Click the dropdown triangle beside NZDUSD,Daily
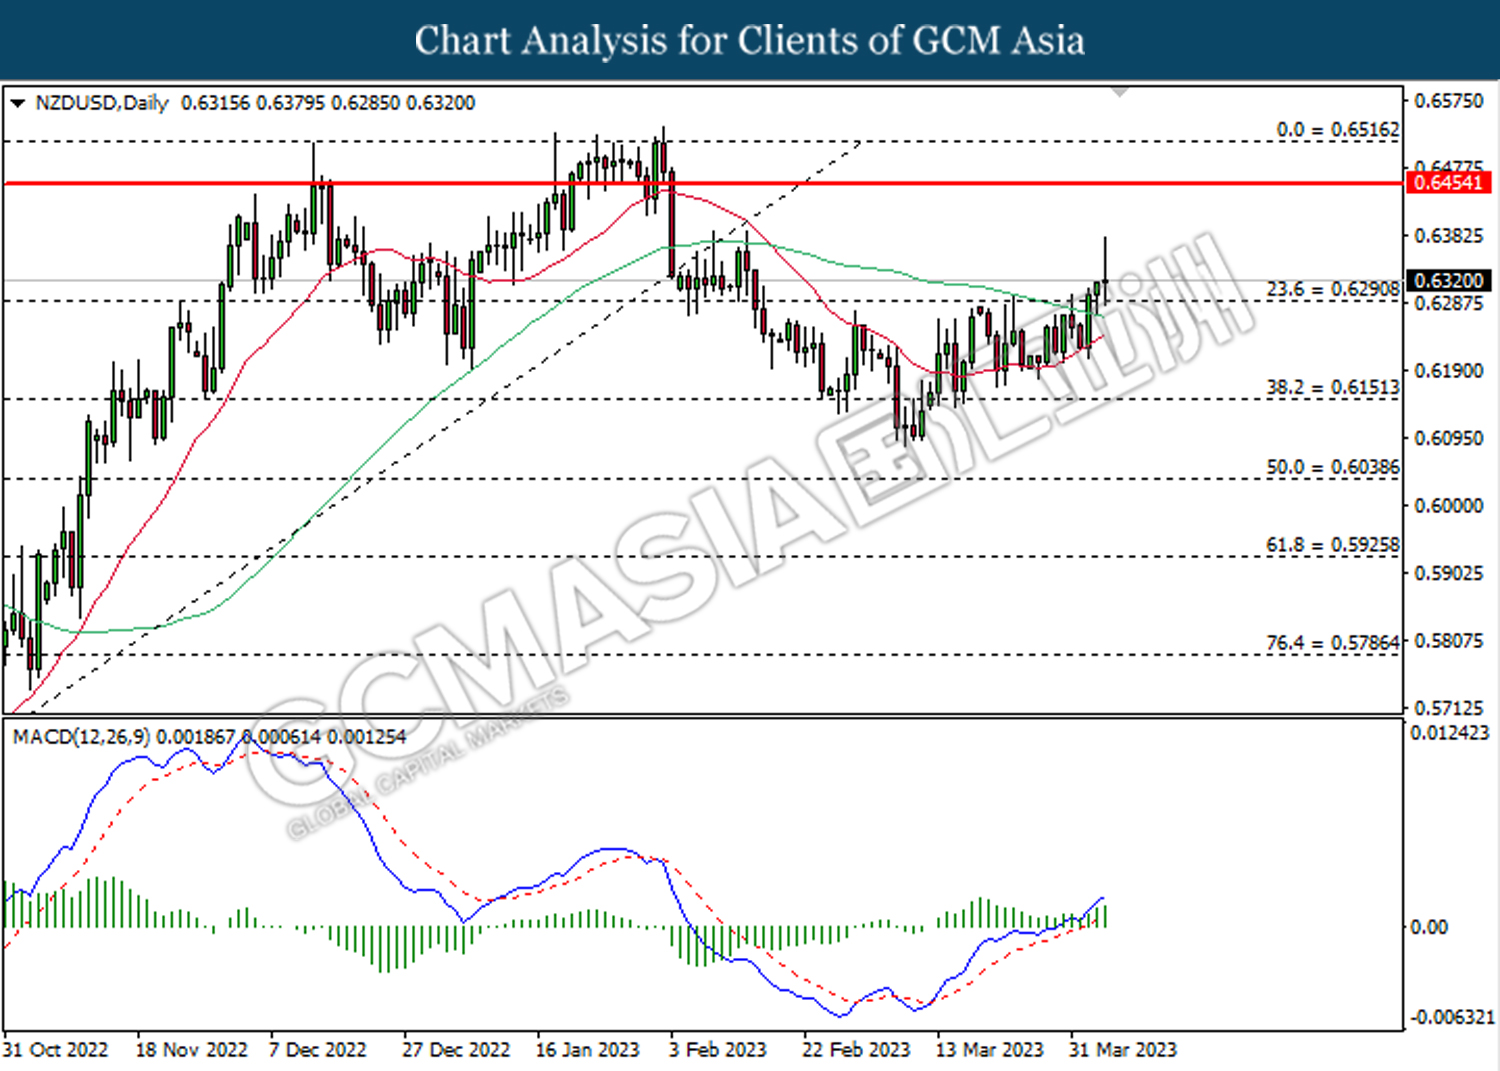 tap(17, 103)
